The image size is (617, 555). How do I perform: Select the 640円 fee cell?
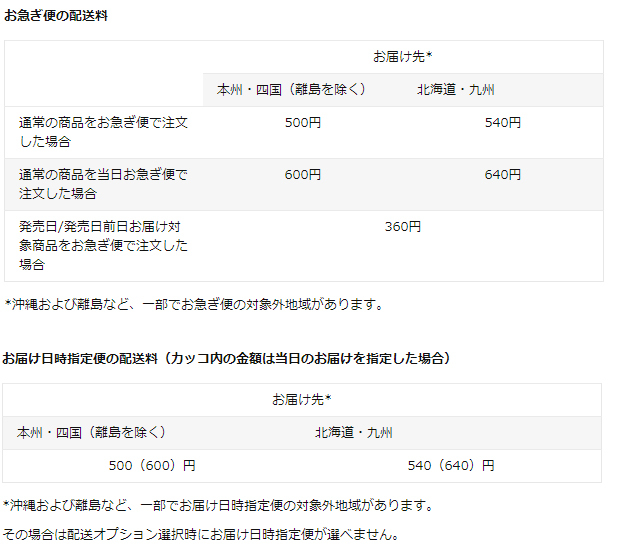pyautogui.click(x=502, y=175)
